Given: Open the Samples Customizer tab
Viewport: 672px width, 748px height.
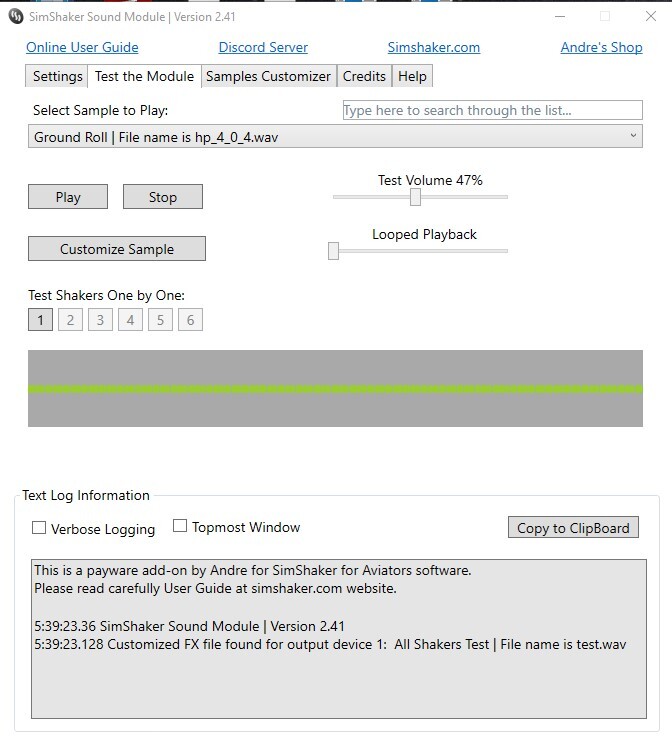Looking at the screenshot, I should 269,76.
